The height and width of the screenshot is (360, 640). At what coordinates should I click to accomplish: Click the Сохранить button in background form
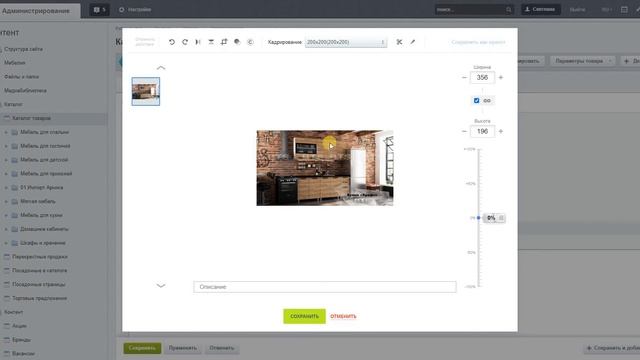point(142,348)
